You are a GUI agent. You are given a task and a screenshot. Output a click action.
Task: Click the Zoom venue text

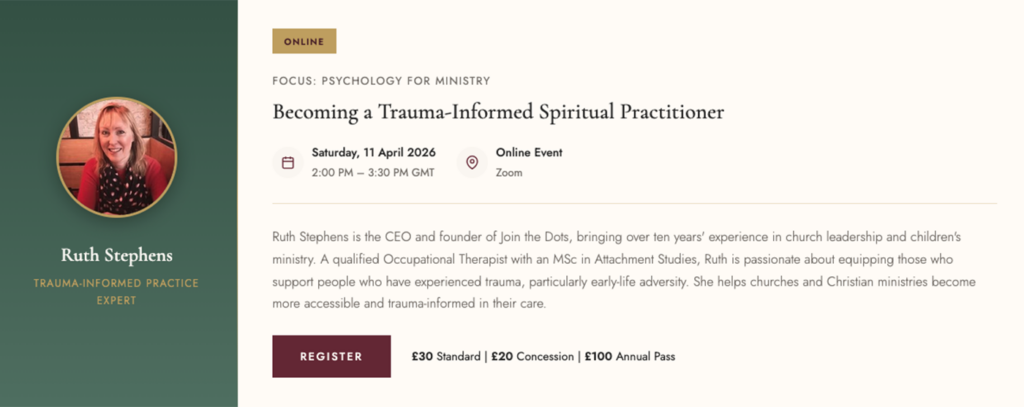point(509,172)
